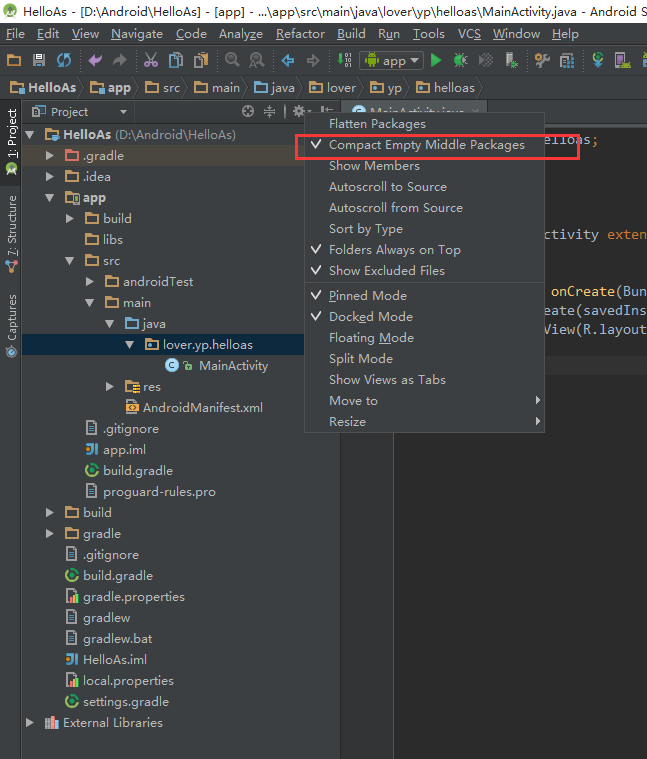Click the Collapse All icon in Project panel
Screen dimensions: 647x759
coord(269,111)
